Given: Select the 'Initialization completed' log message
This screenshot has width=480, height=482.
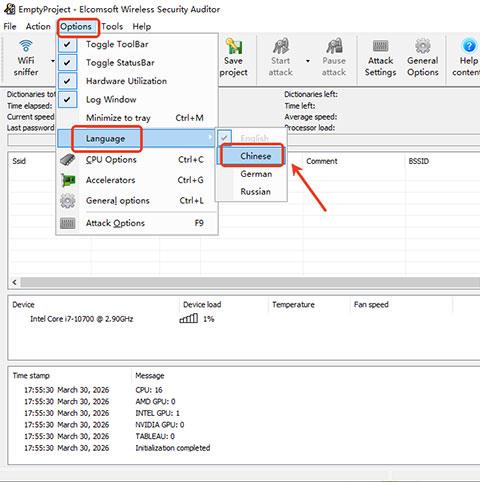Looking at the screenshot, I should coord(173,448).
